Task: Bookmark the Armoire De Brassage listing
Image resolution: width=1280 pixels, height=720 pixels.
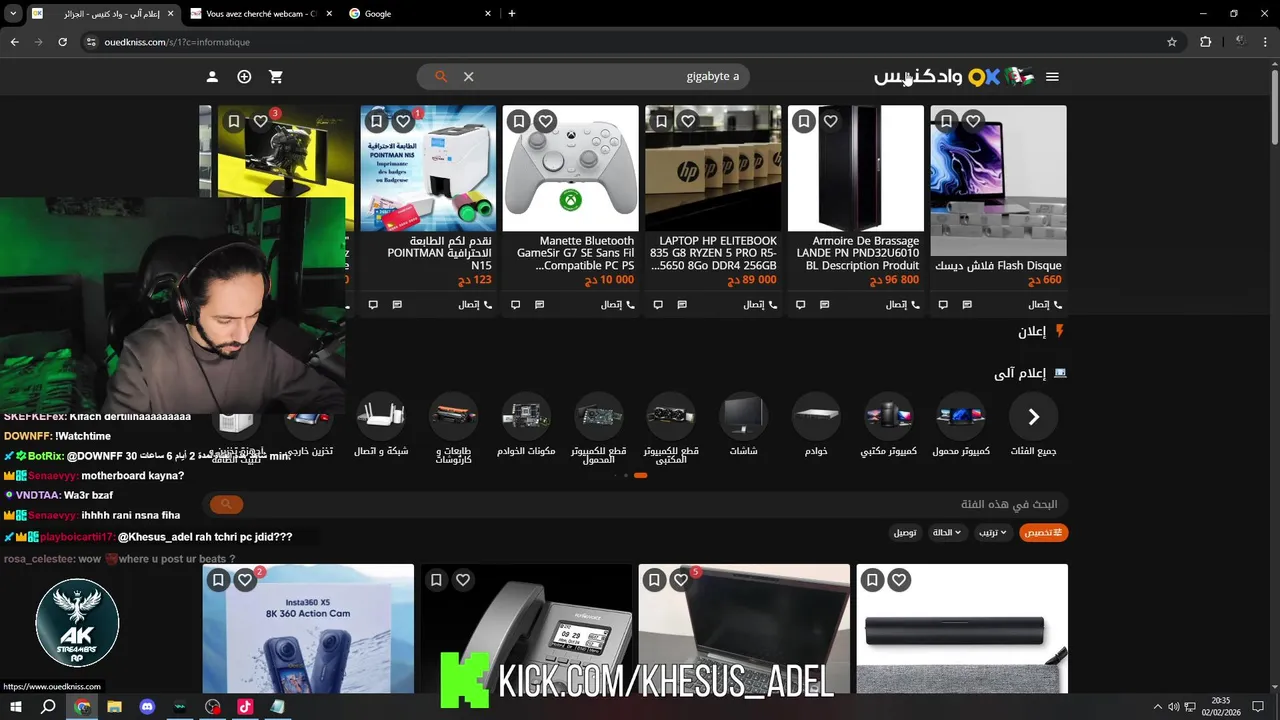Action: coord(804,121)
